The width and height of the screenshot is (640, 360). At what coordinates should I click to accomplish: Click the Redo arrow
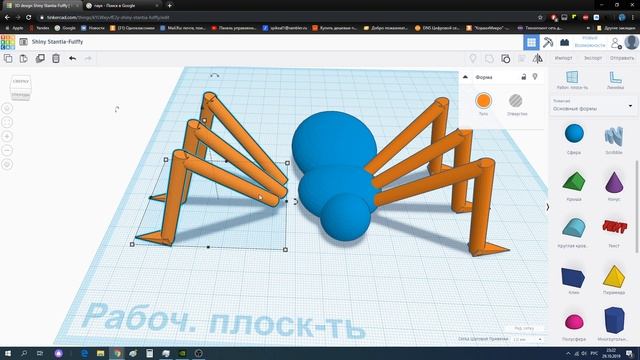[88, 58]
